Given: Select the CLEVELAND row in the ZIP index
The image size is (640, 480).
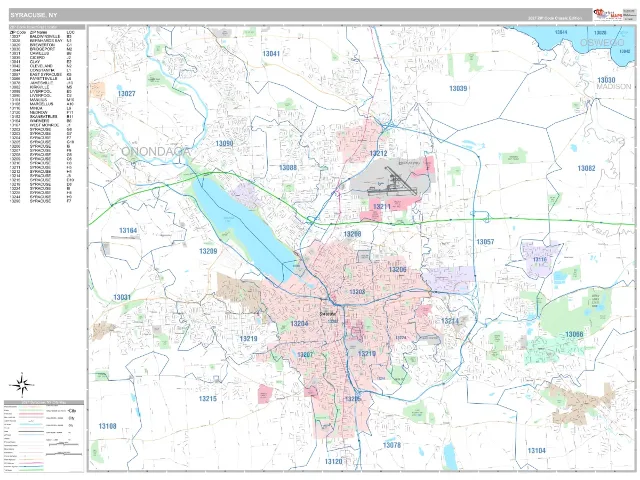Looking at the screenshot, I should [x=41, y=66].
